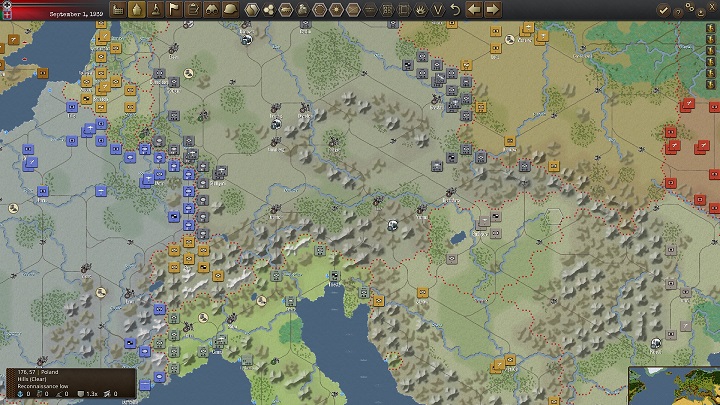Click the fifth anchor icon on right edge
The width and height of the screenshot is (720, 405).
[711, 73]
